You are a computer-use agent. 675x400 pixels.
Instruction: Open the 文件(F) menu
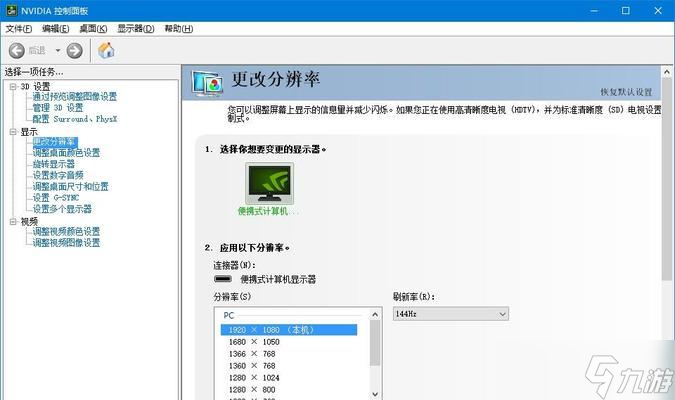click(19, 29)
